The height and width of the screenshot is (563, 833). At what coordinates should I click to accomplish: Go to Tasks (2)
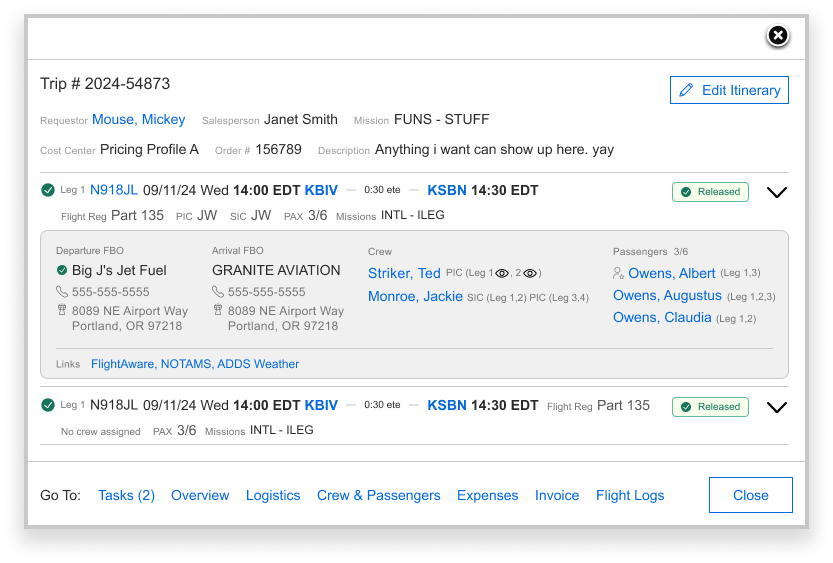coord(126,495)
